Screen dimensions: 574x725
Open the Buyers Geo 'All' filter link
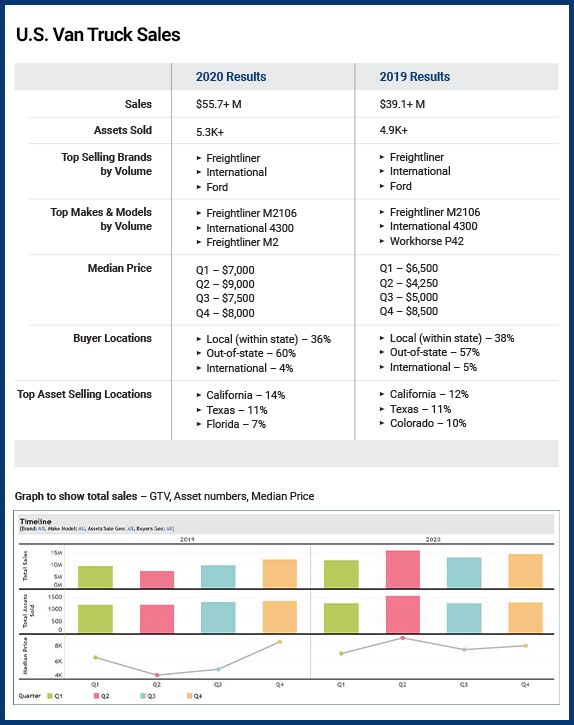[169, 528]
